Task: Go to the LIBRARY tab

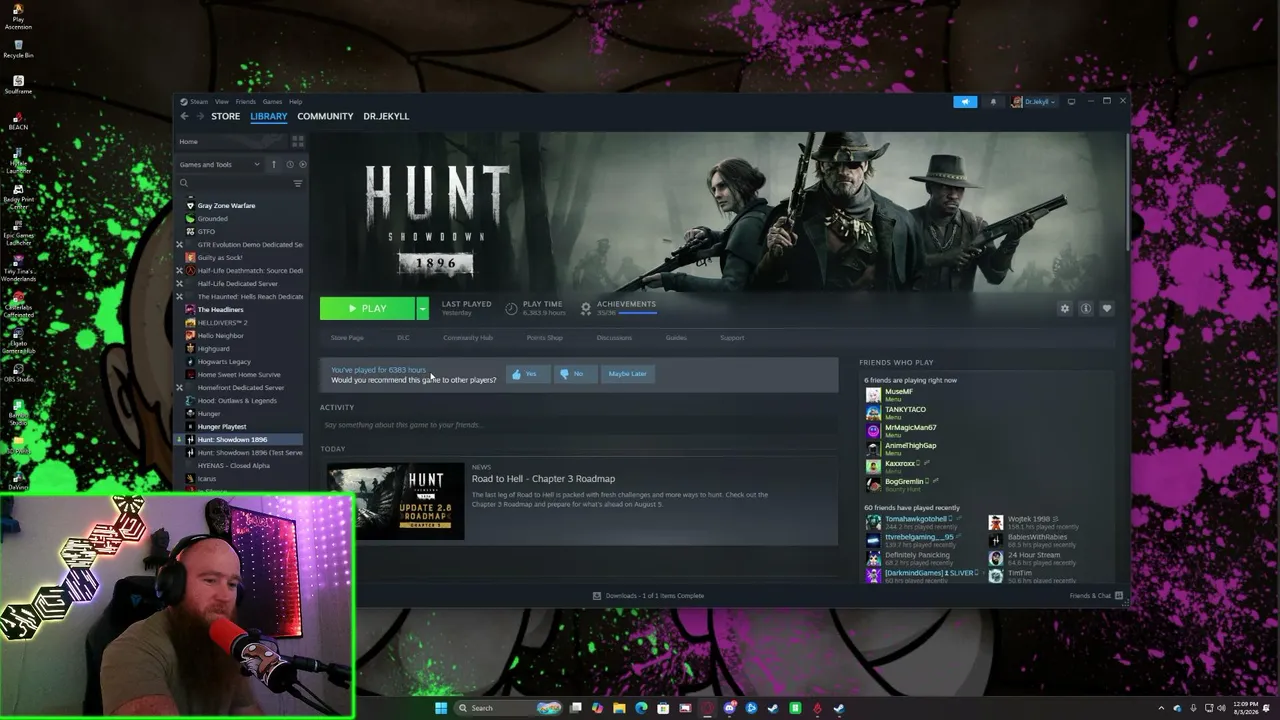Action: 269,116
